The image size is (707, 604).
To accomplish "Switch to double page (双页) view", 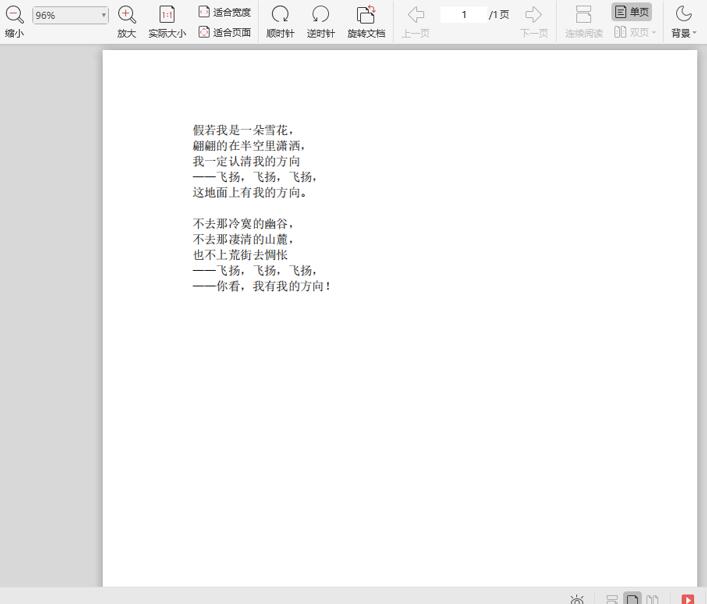I will tap(631, 32).
